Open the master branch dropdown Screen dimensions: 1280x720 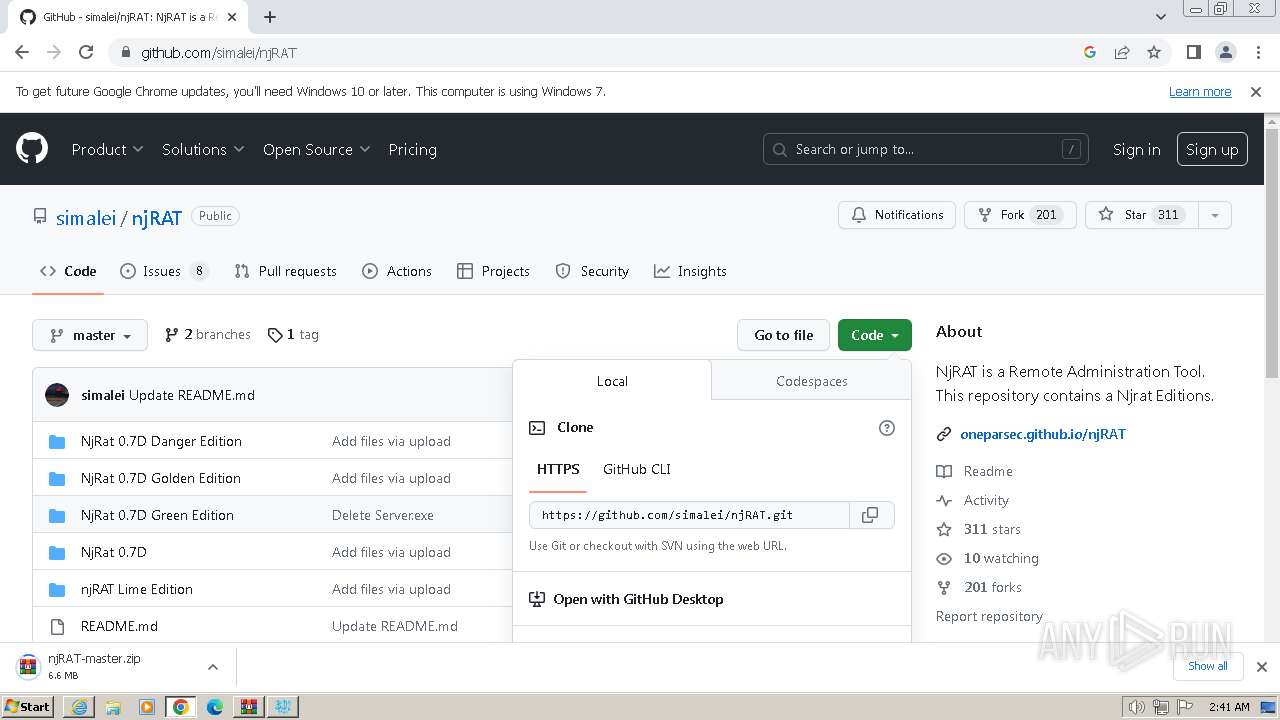click(x=90, y=335)
